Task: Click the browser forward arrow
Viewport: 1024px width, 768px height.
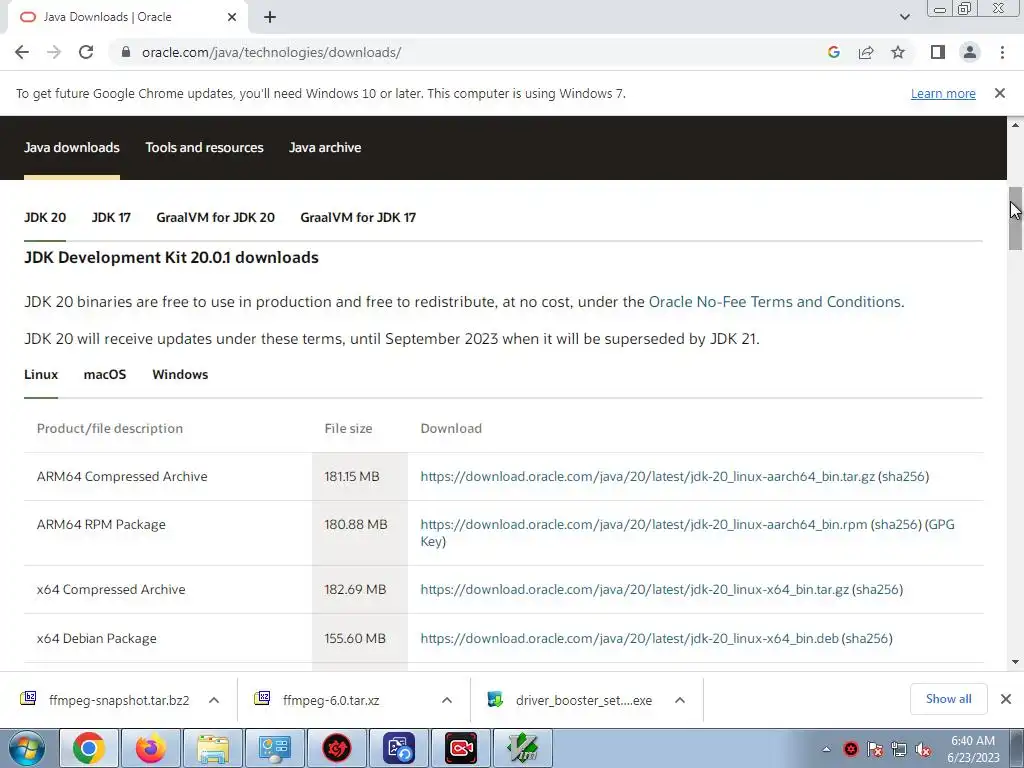Action: click(54, 52)
